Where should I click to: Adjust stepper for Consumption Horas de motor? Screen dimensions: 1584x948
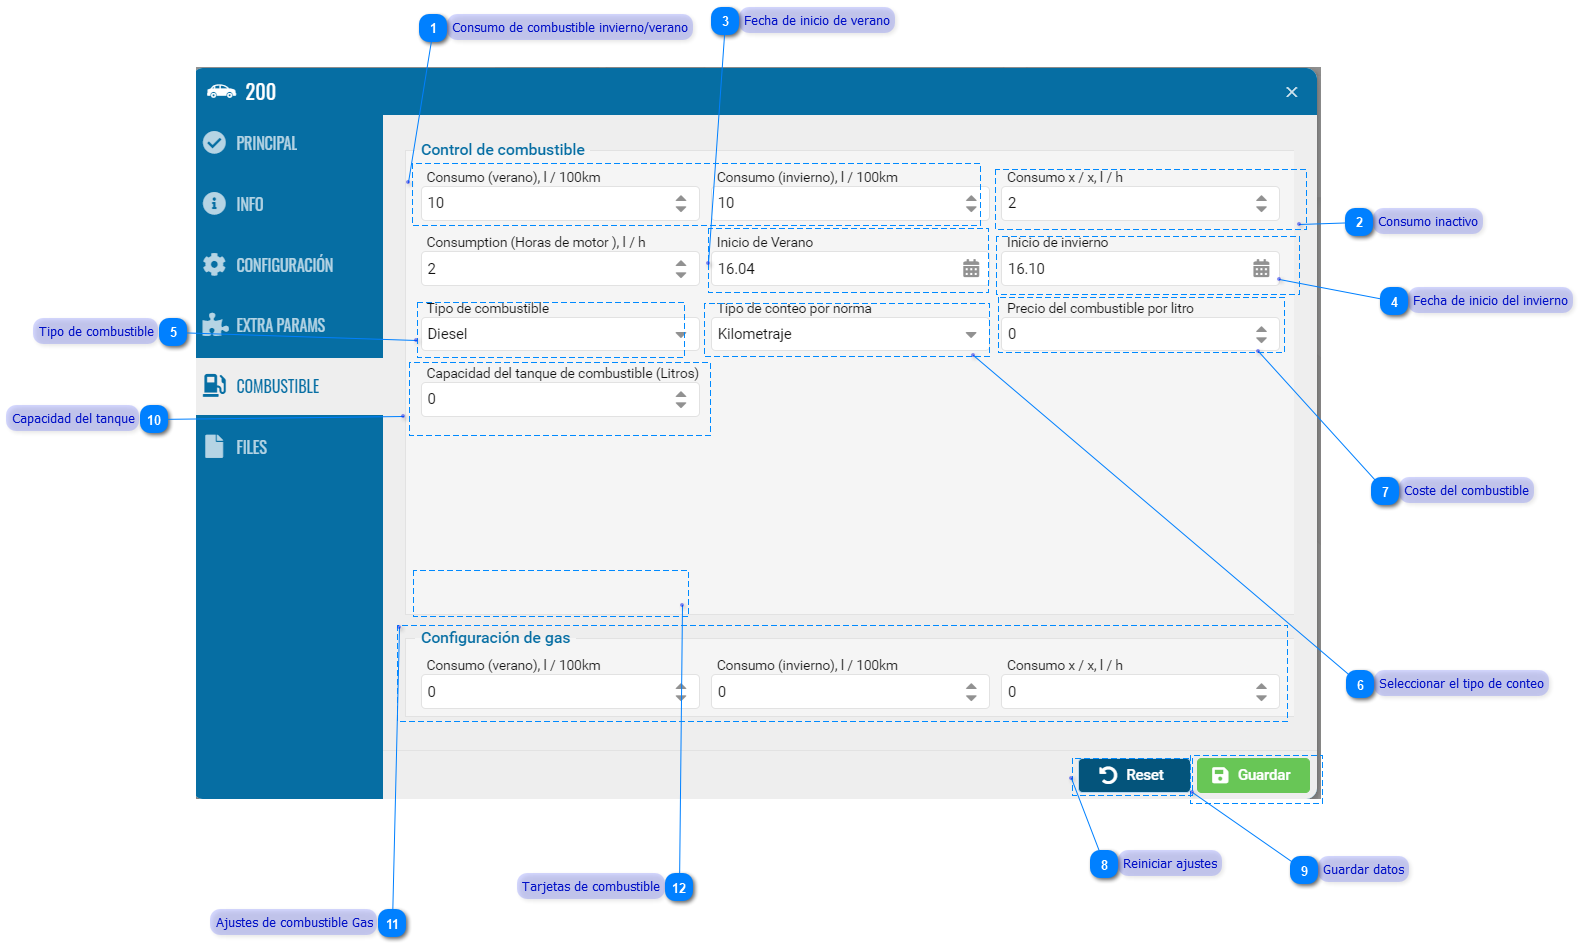pyautogui.click(x=681, y=269)
